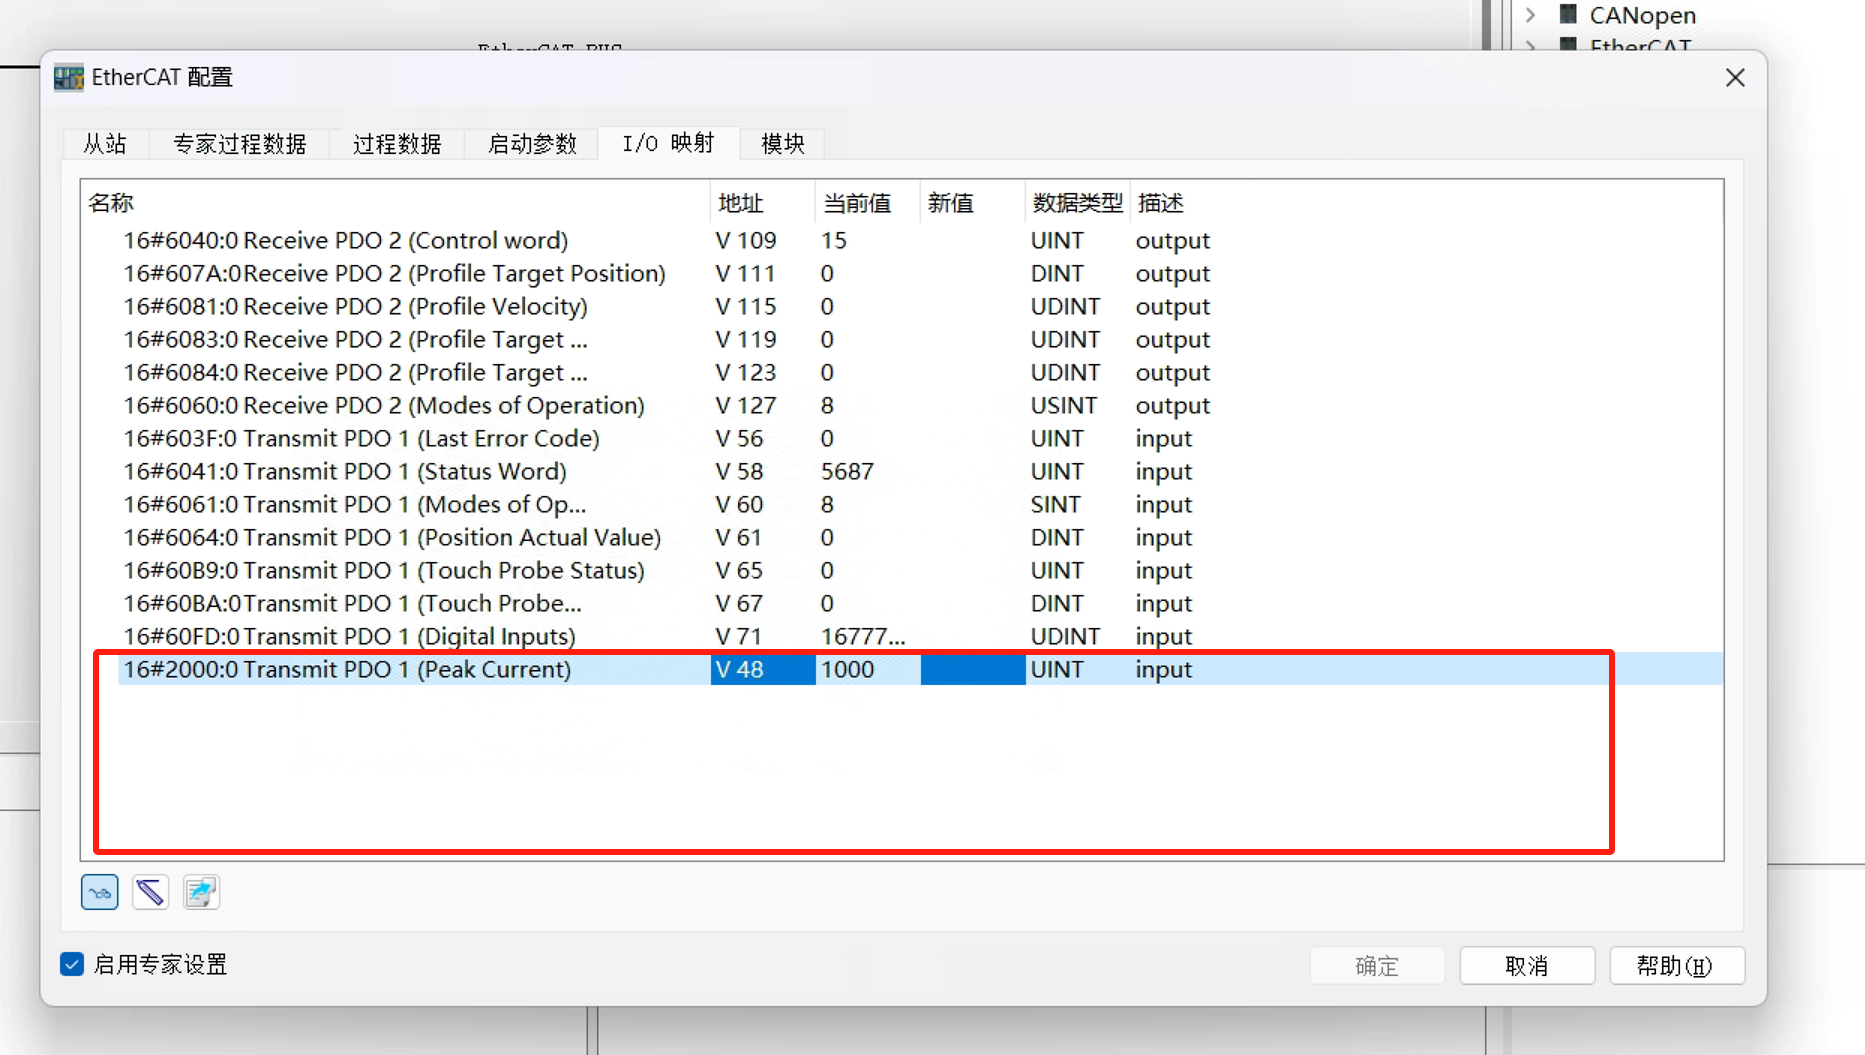Open the 过程数据 tab
1865x1055 pixels.
[x=397, y=144]
